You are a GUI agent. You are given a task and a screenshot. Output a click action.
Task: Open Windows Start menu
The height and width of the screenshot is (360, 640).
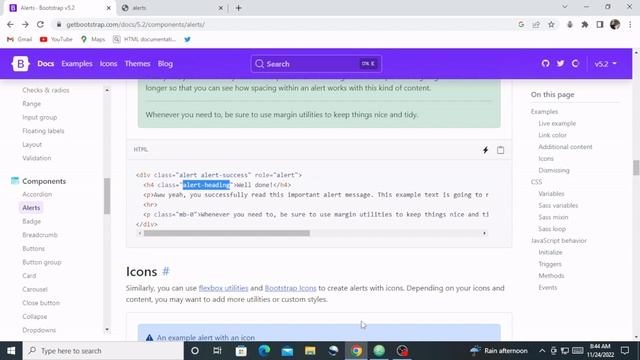click(11, 351)
